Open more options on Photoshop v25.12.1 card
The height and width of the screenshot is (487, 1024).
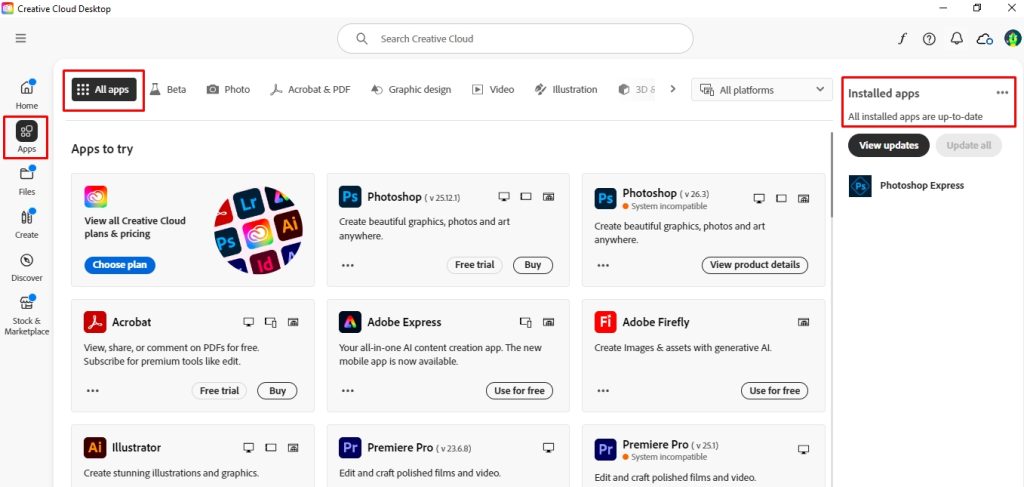click(x=348, y=265)
